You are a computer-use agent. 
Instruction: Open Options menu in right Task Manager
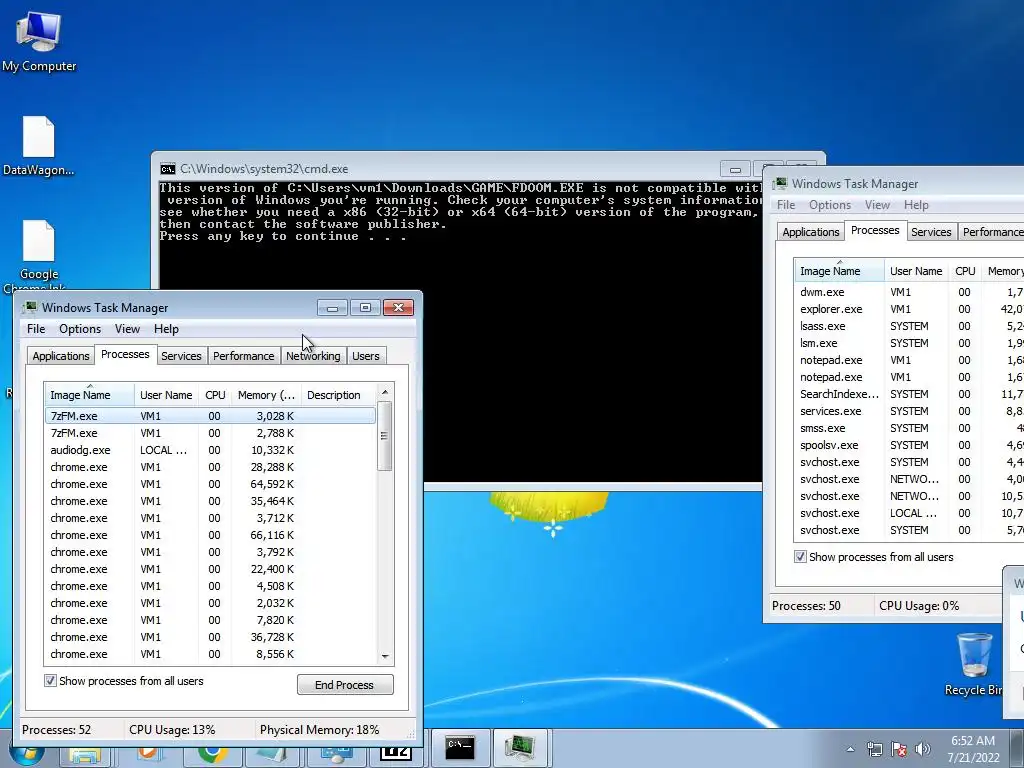[830, 204]
